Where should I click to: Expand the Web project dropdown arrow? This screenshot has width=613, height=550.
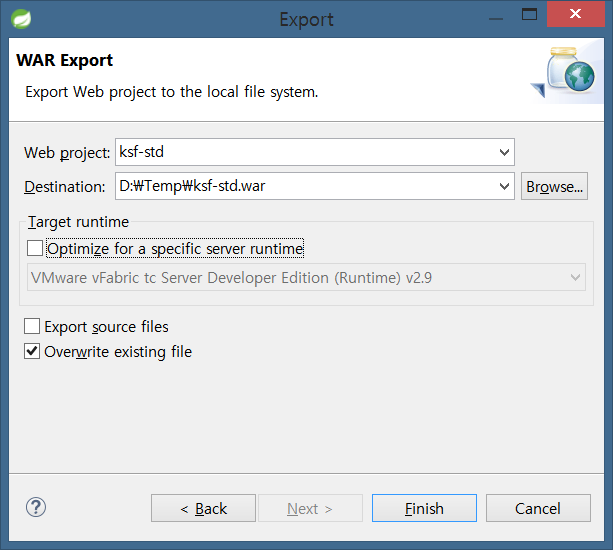point(504,152)
